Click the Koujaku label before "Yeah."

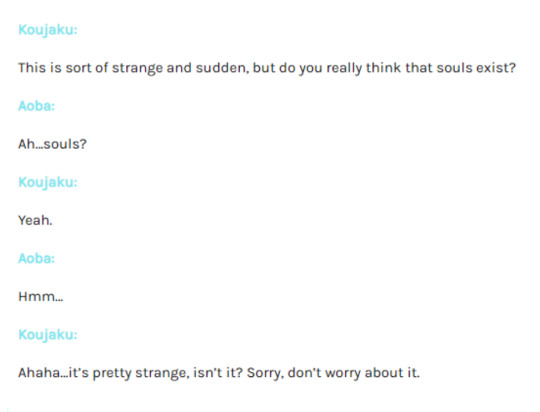pyautogui.click(x=48, y=183)
